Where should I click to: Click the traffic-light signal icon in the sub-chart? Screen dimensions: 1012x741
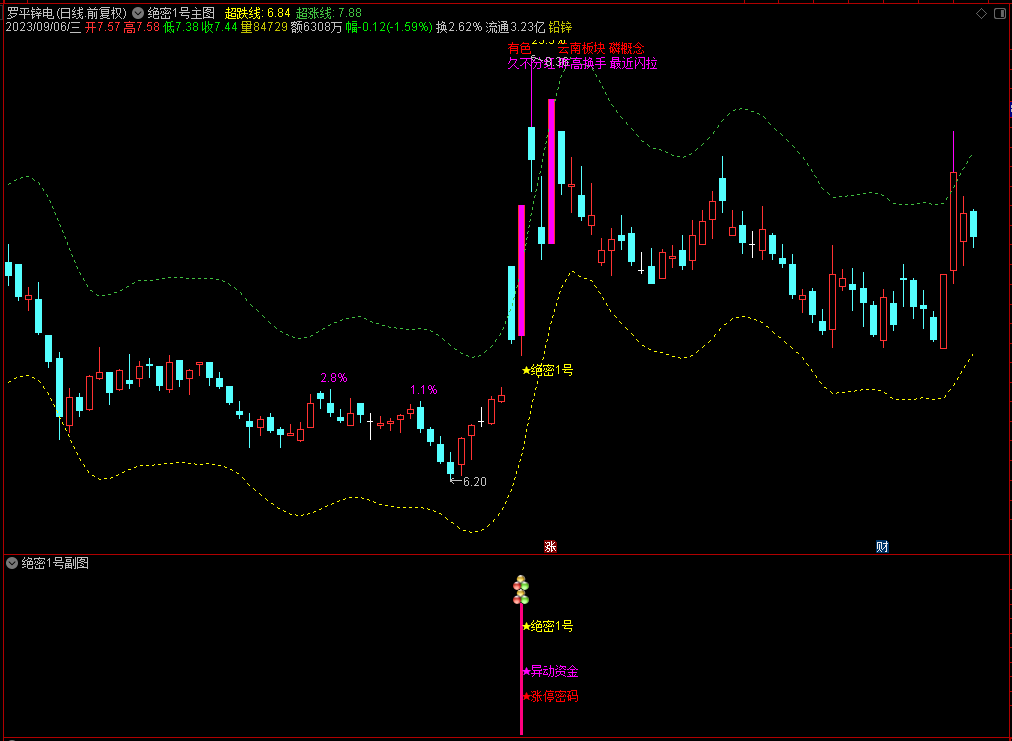pos(521,590)
